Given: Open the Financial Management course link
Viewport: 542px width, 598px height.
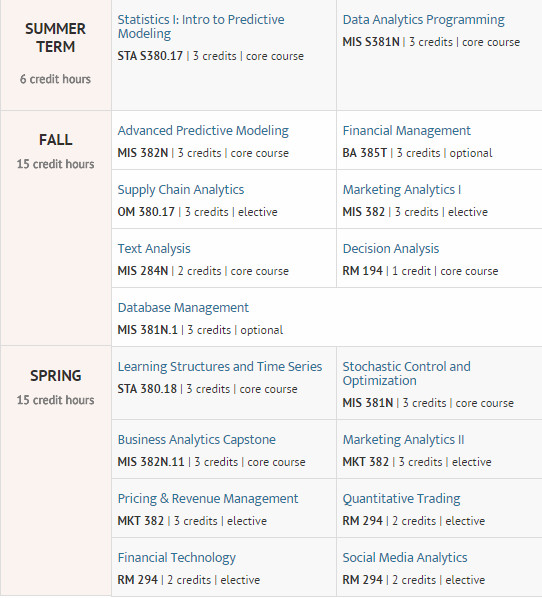Looking at the screenshot, I should 406,130.
